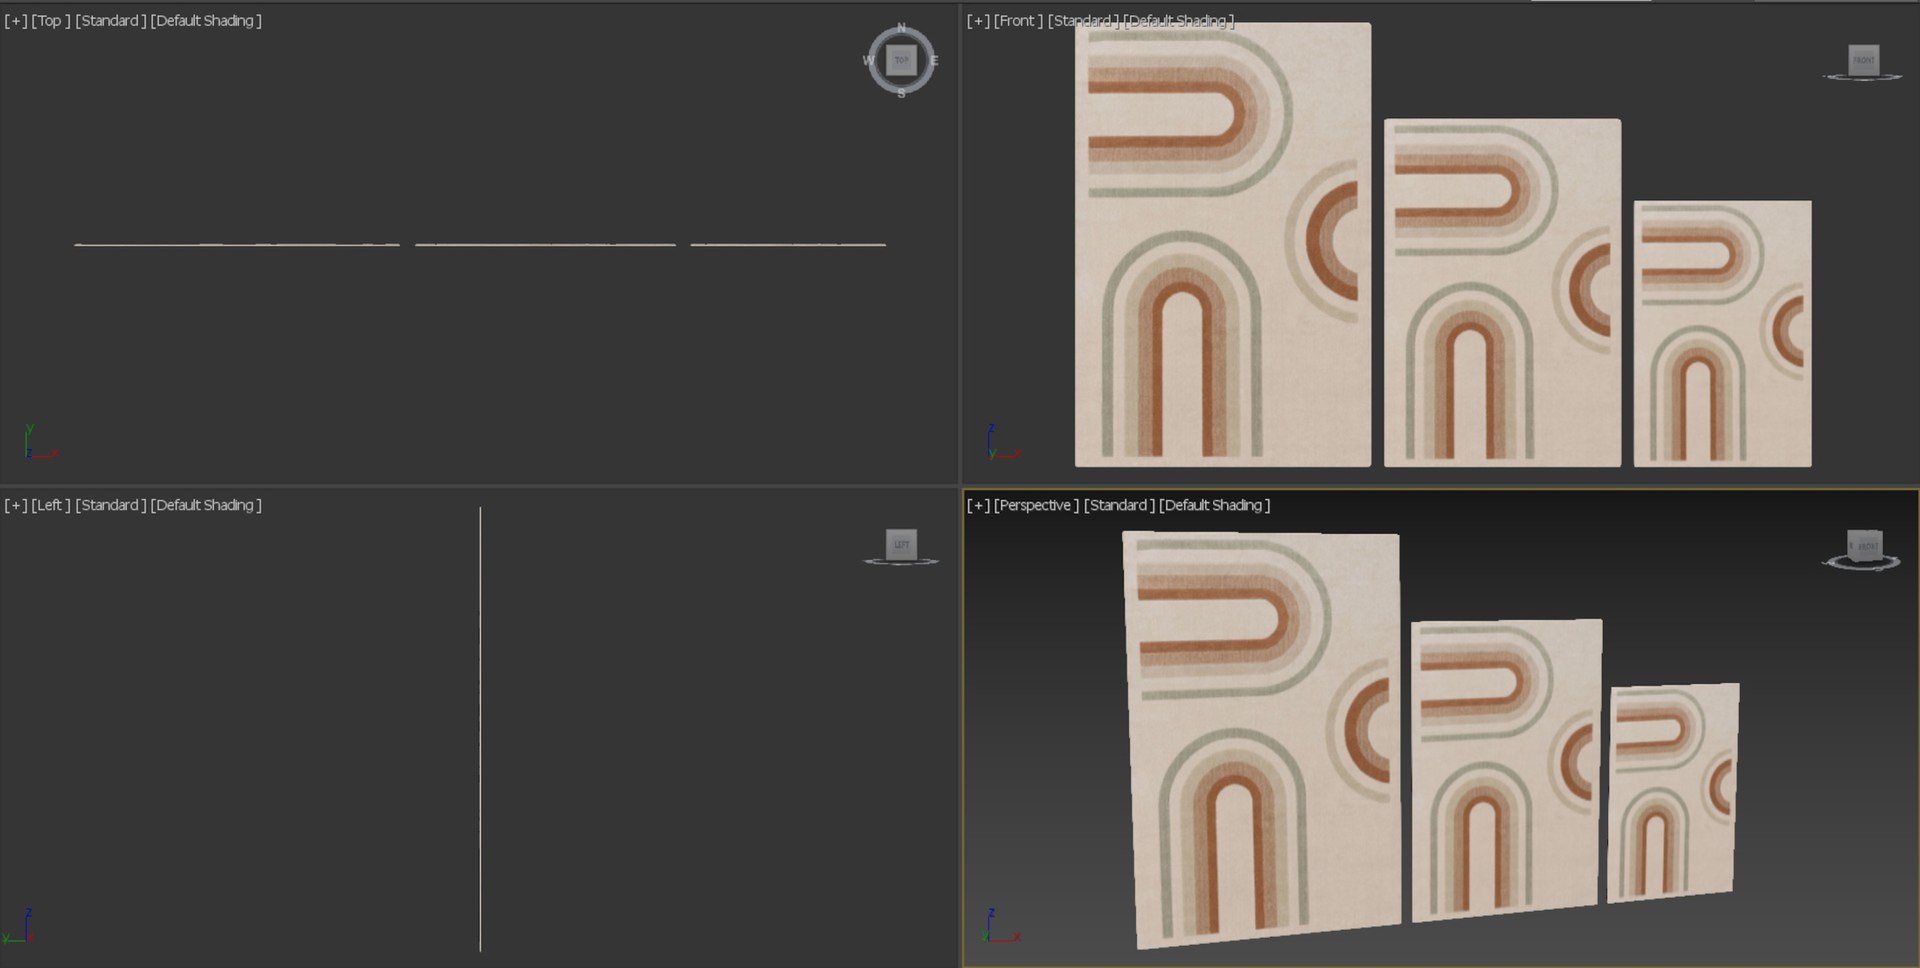Viewport: 1920px width, 968px height.
Task: Open [Default Shading] menu in Front viewport
Action: (1179, 20)
